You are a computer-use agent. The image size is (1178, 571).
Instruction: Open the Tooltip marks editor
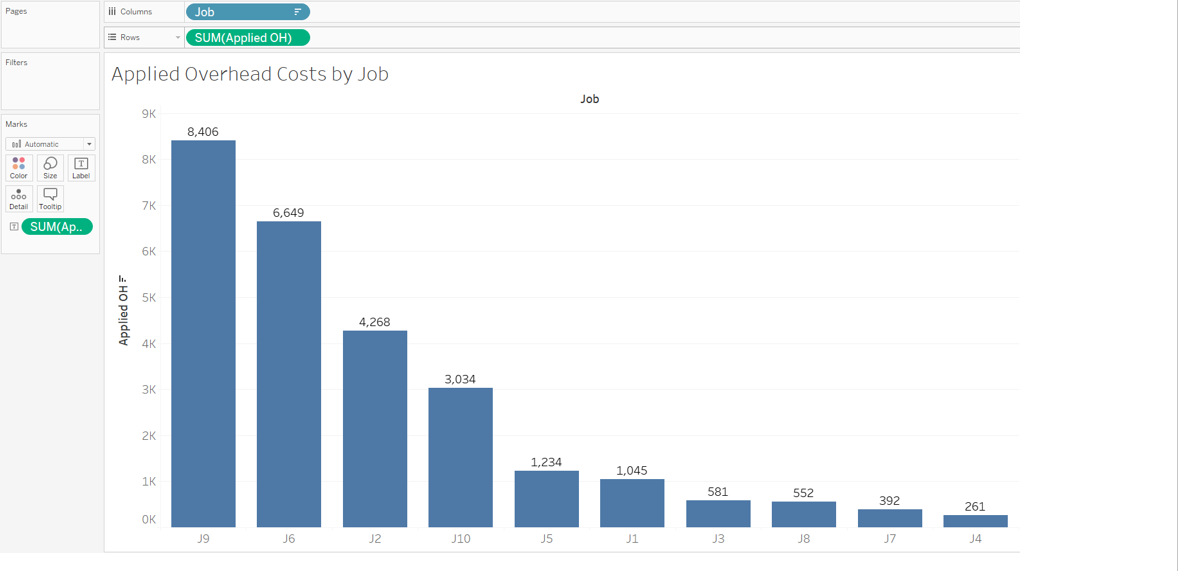click(50, 198)
